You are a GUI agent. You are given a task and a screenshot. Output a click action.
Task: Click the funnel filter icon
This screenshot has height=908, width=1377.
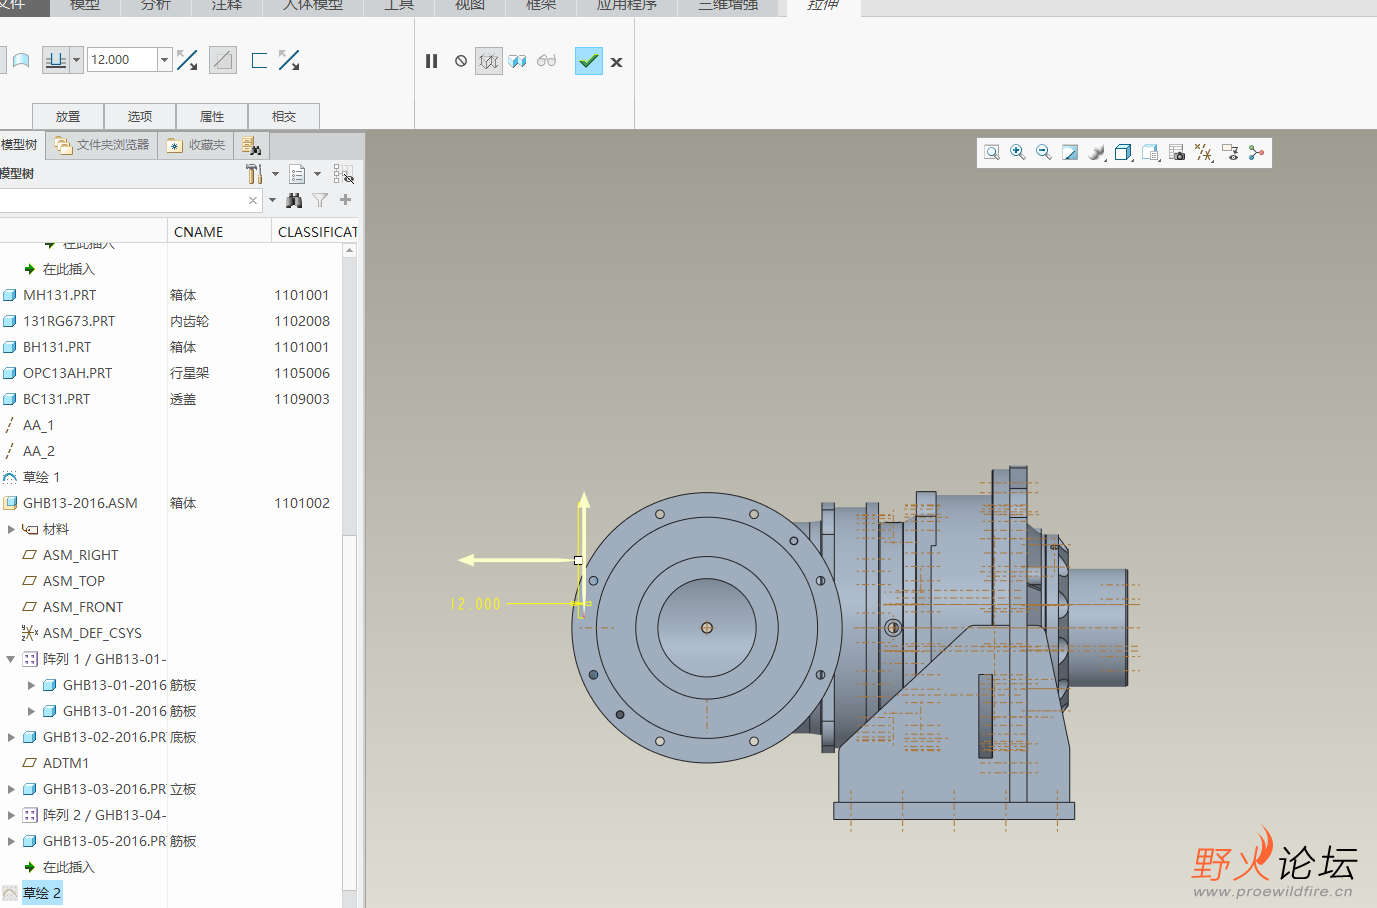click(320, 201)
